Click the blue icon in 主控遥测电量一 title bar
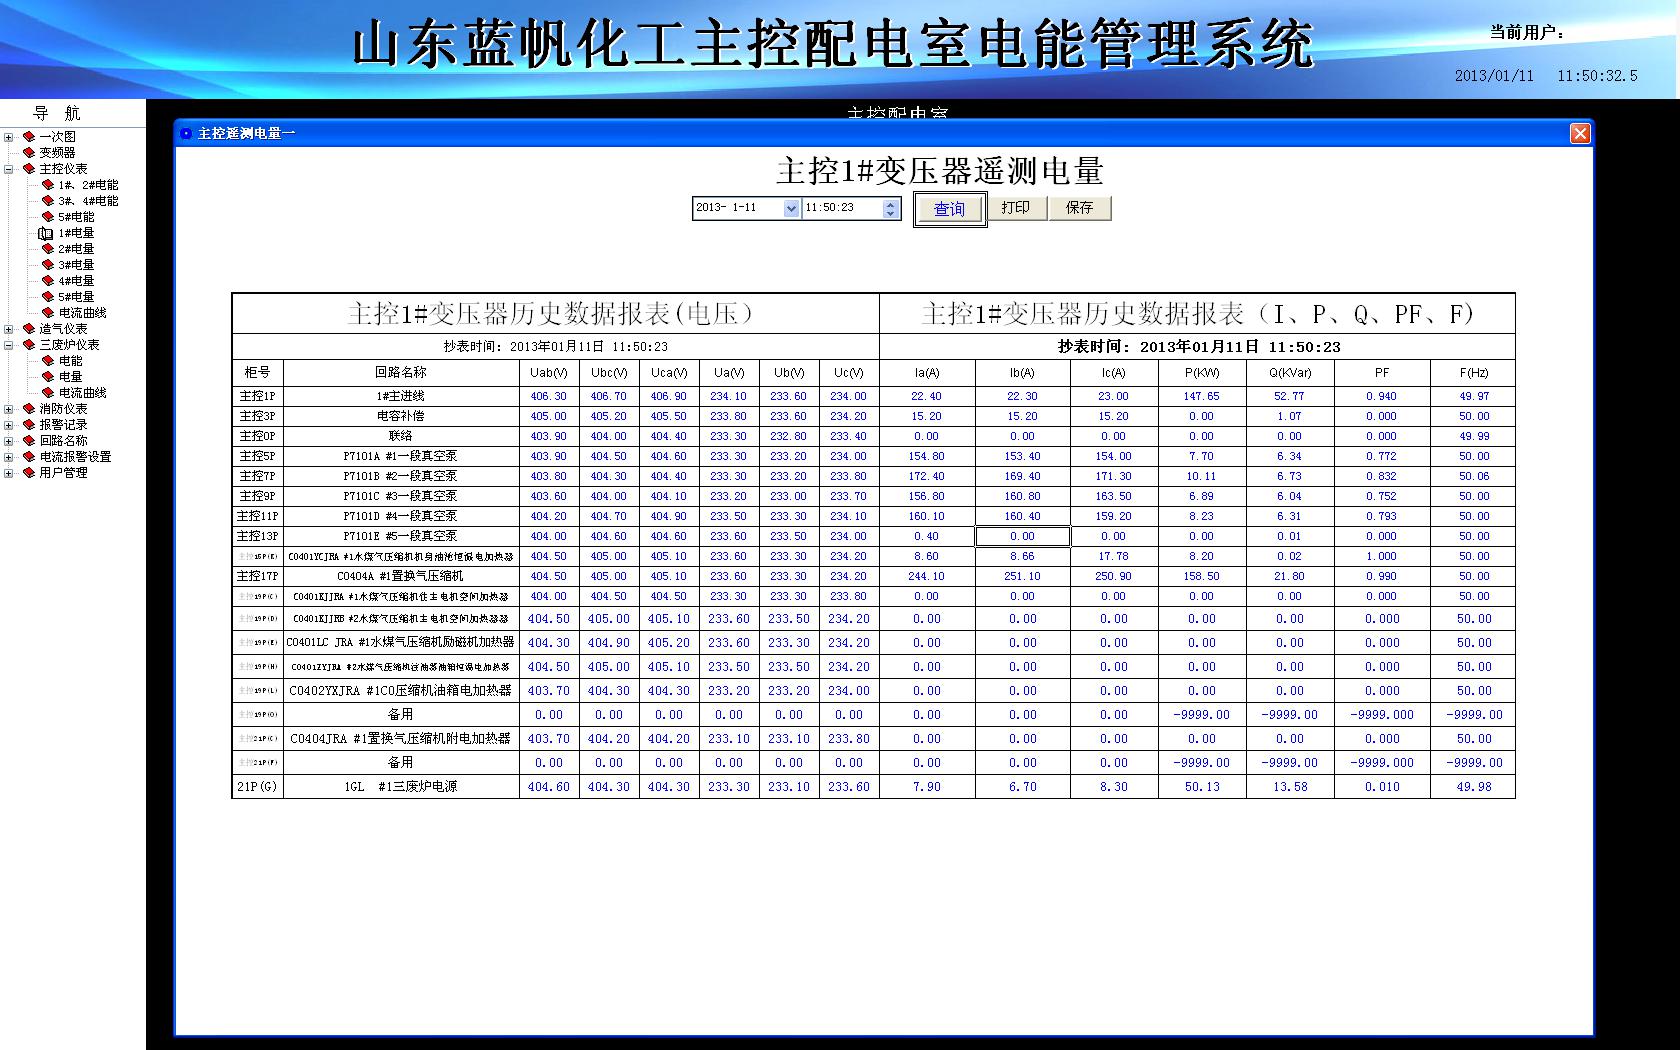The width and height of the screenshot is (1680, 1050). [x=185, y=133]
